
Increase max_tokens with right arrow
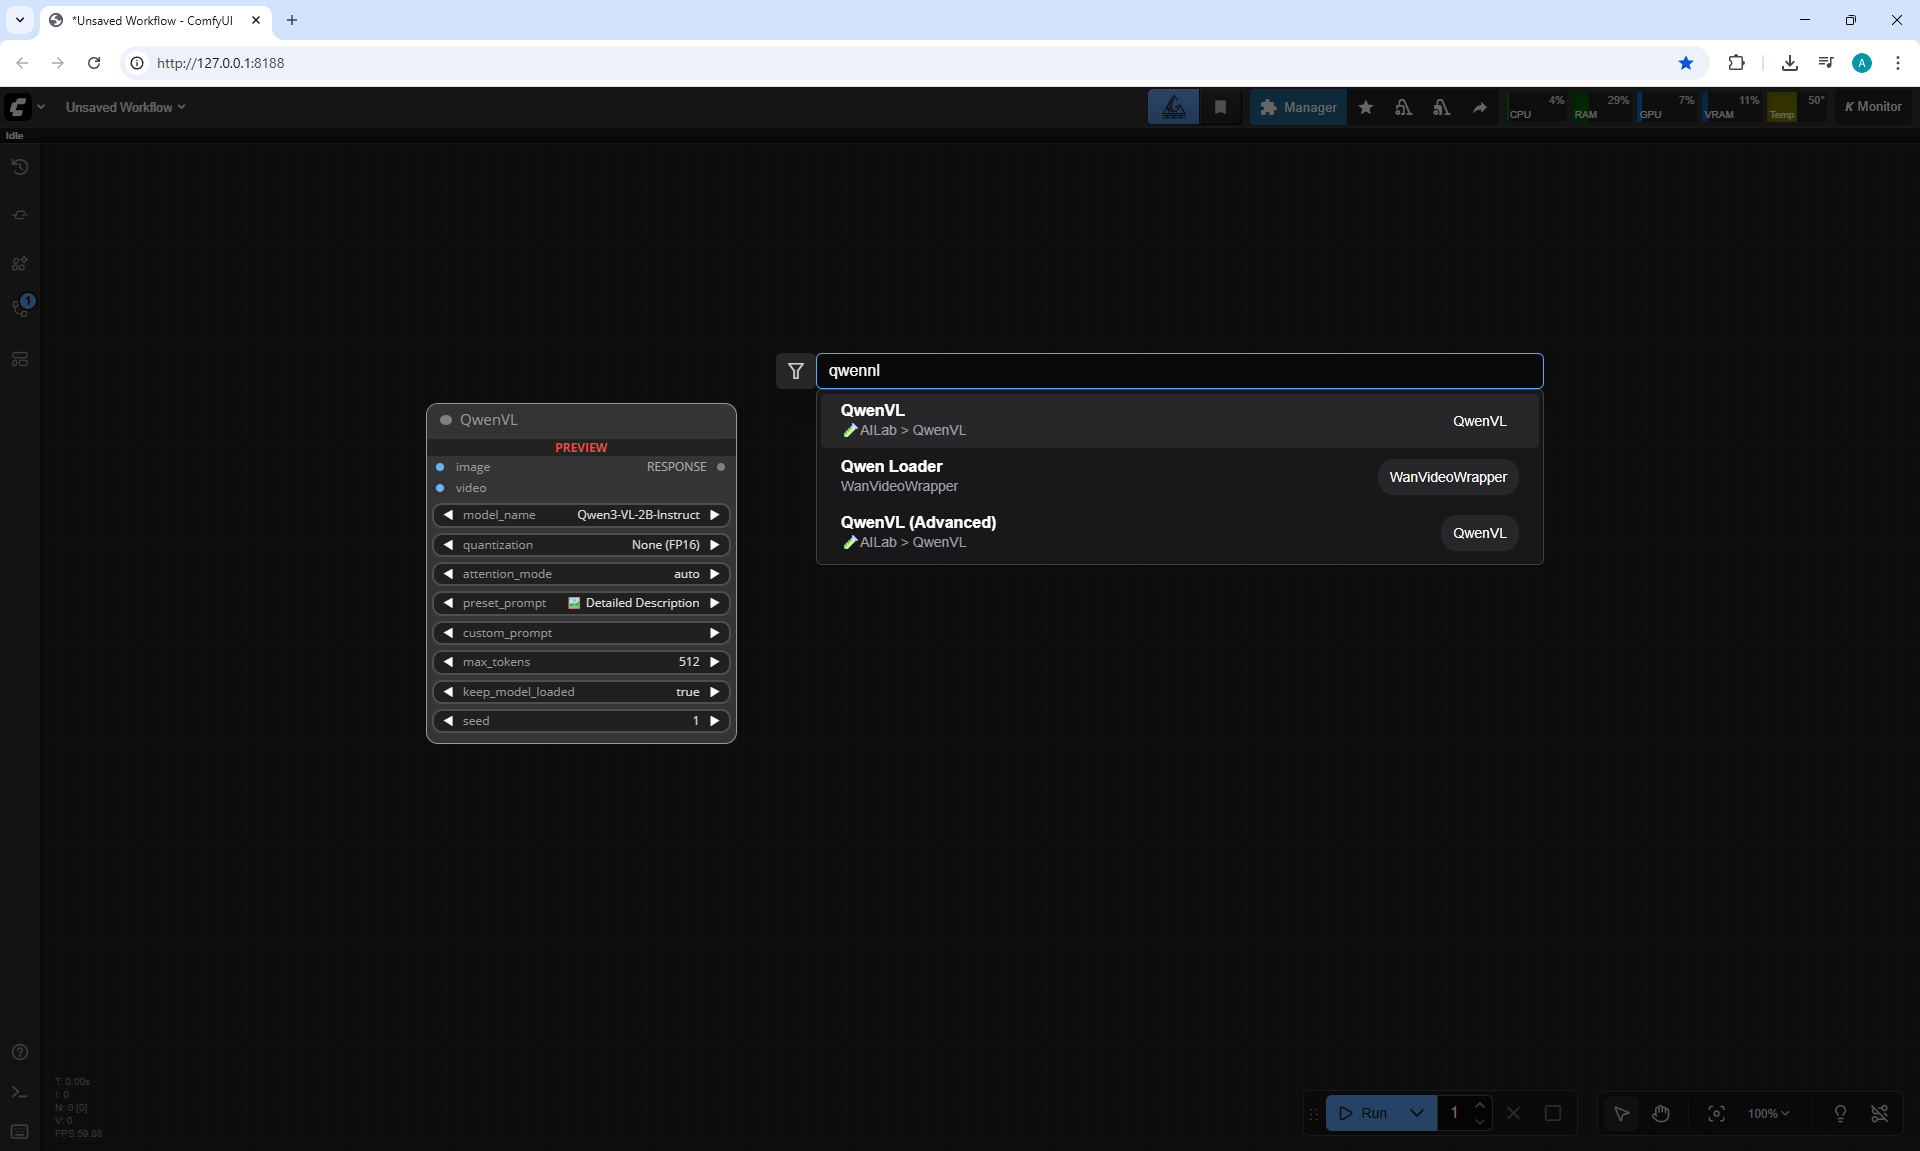pos(714,662)
